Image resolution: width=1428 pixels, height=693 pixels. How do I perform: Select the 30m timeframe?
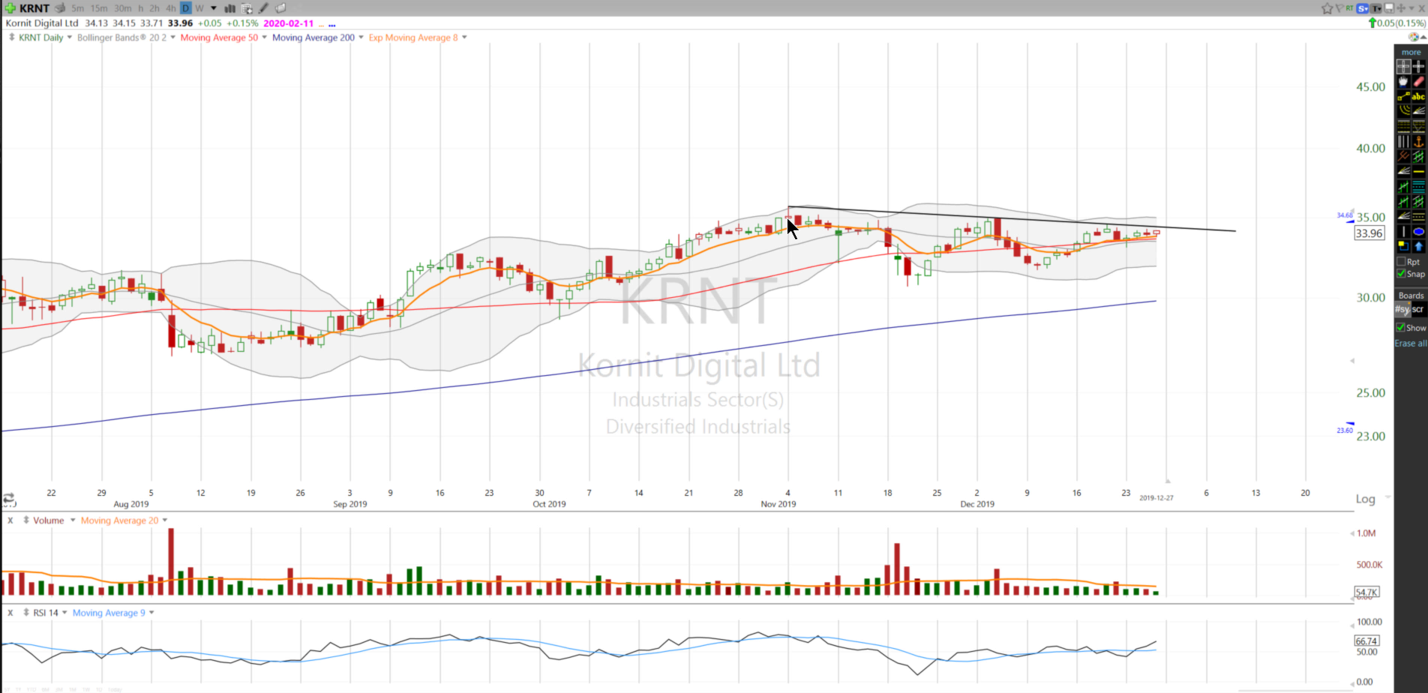tap(123, 8)
